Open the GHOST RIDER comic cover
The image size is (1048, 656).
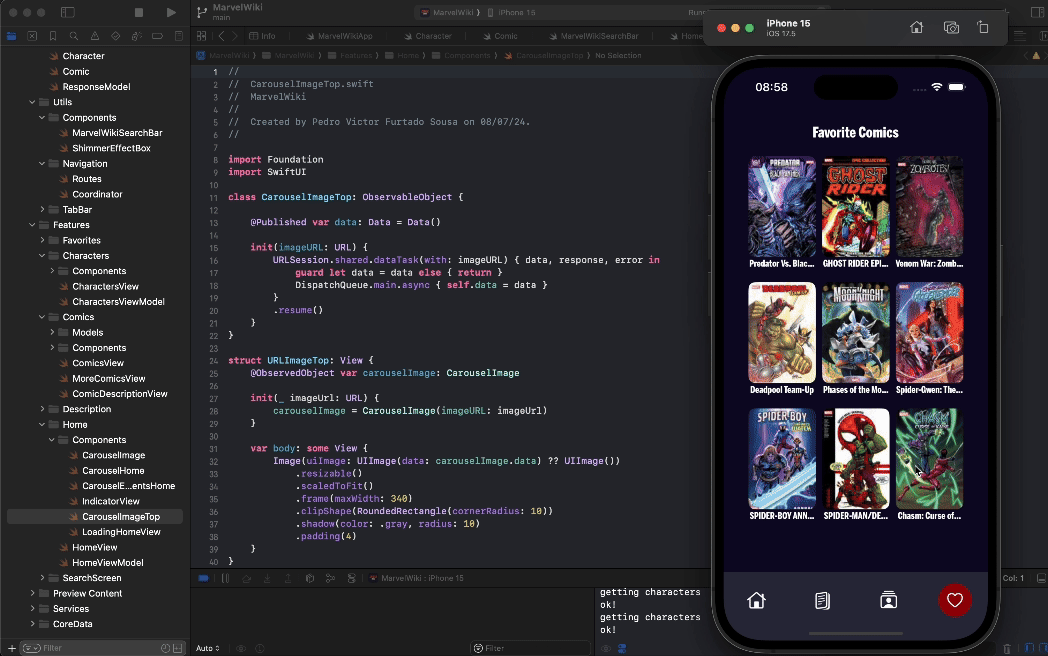pyautogui.click(x=856, y=207)
